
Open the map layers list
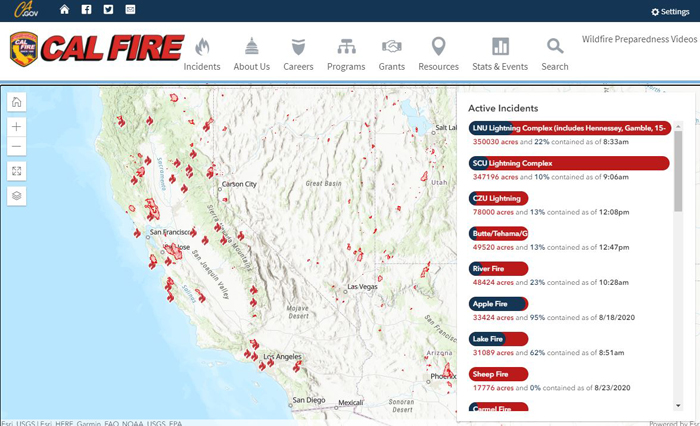[x=17, y=196]
